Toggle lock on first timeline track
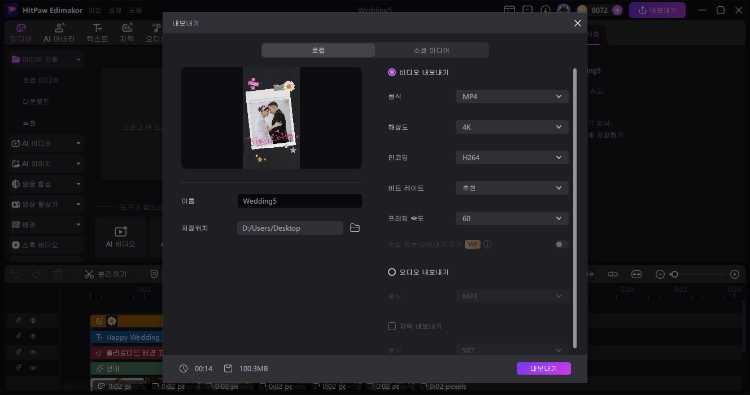Viewport: 750px width, 395px height. tap(18, 320)
